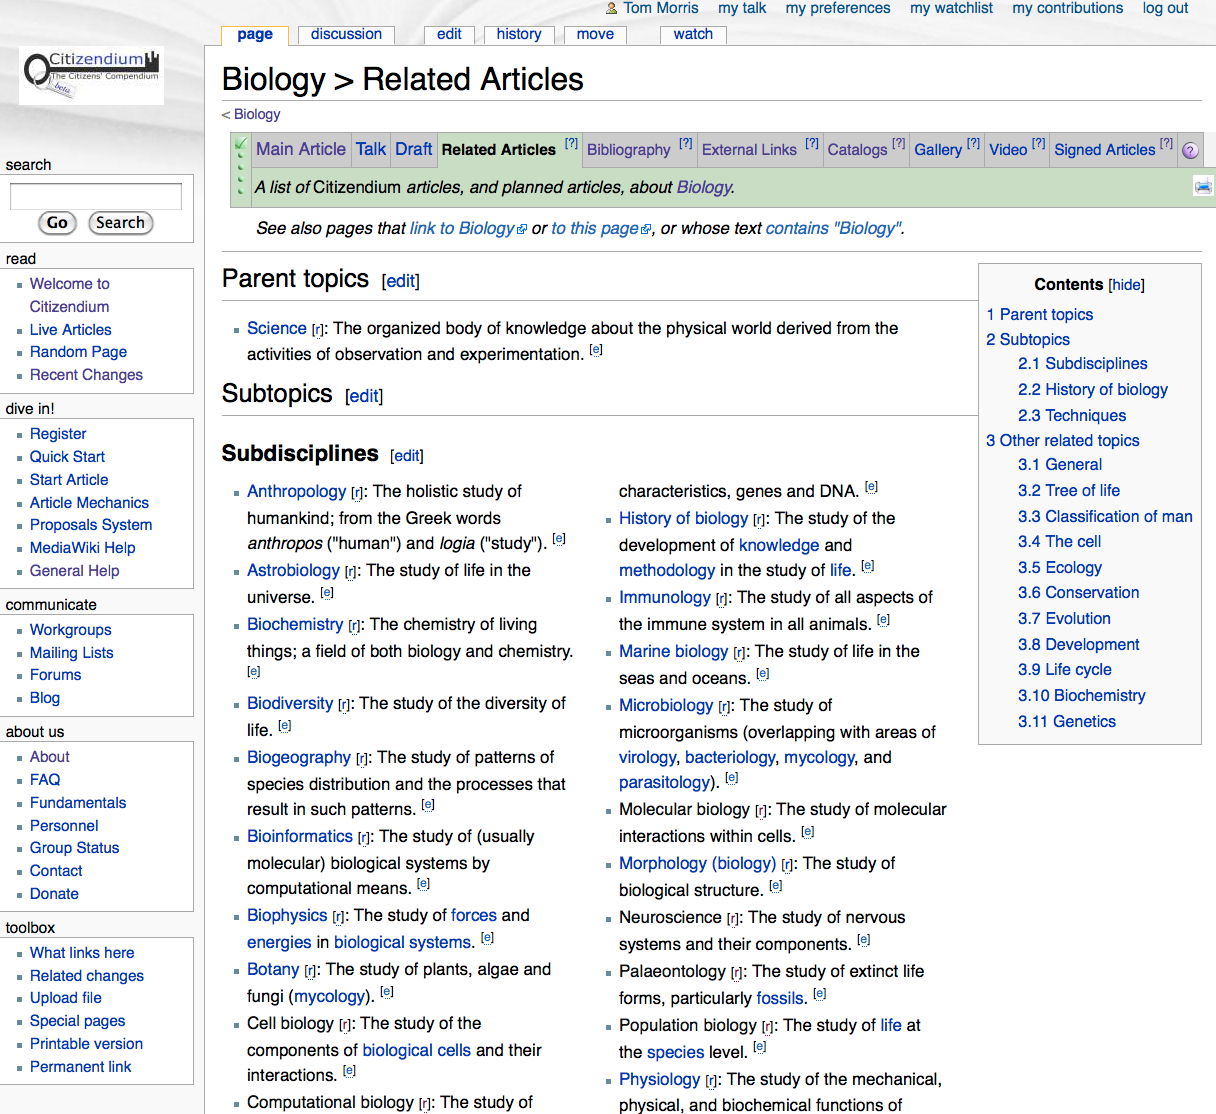The width and height of the screenshot is (1216, 1114).
Task: Open Random Page in sidebar
Action: (x=78, y=352)
